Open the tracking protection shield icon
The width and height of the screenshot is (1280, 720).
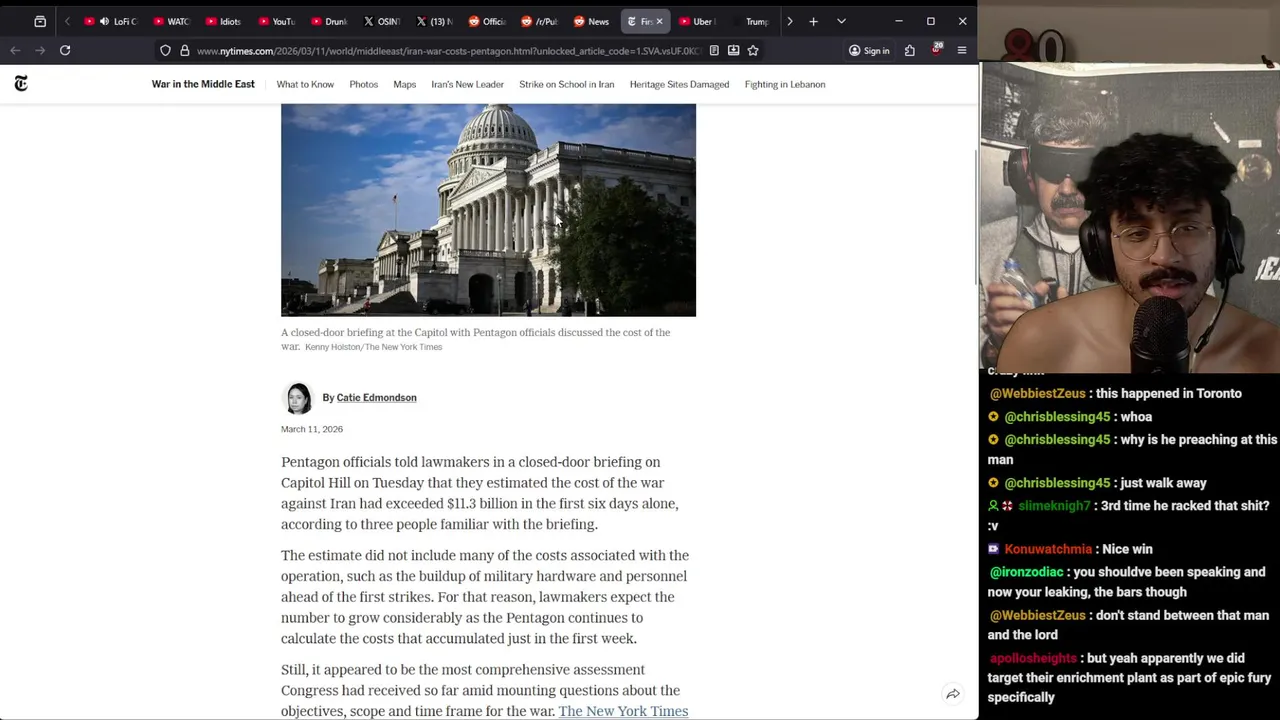[166, 50]
